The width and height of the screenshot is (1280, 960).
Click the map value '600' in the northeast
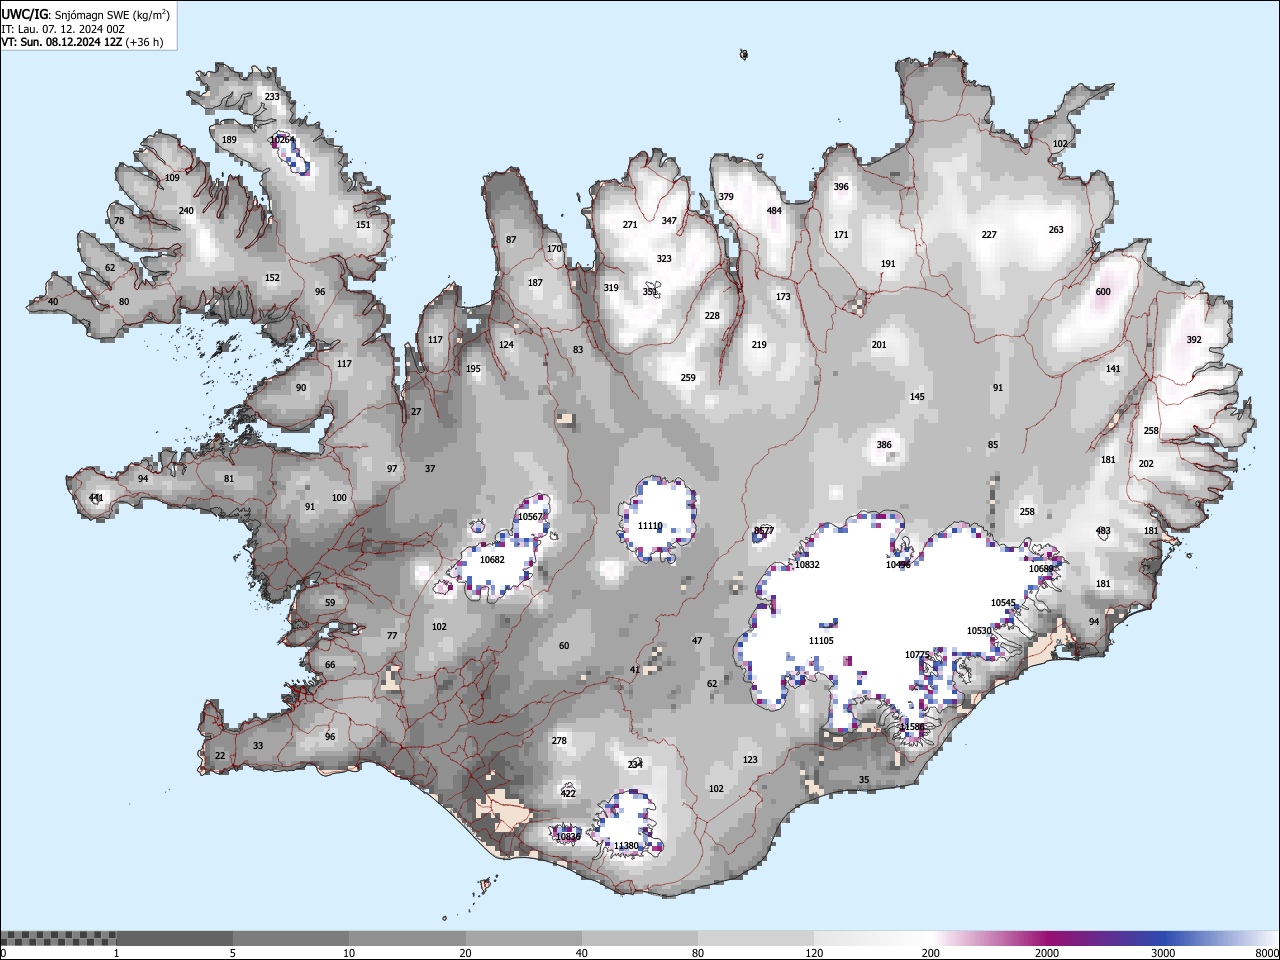[1103, 292]
